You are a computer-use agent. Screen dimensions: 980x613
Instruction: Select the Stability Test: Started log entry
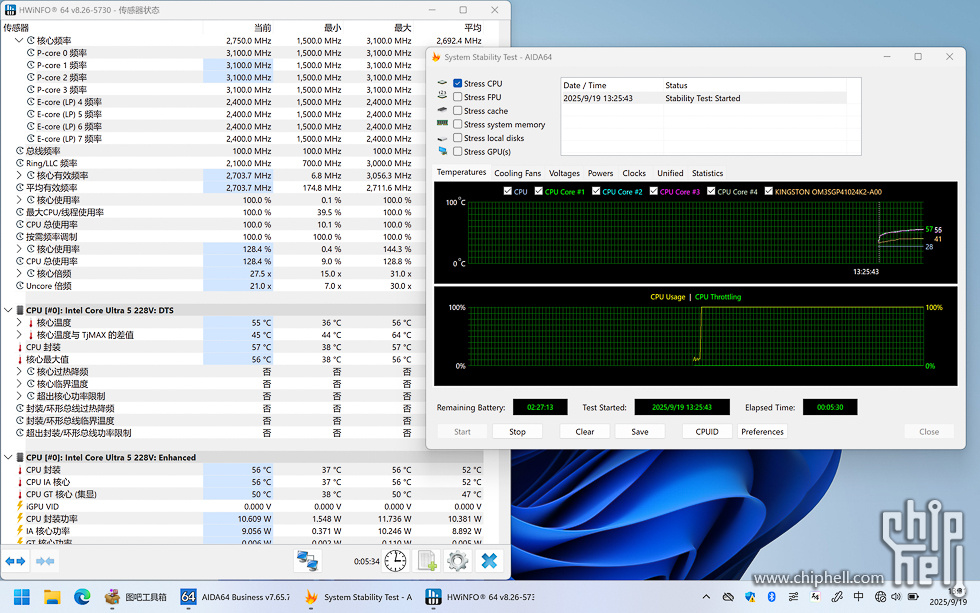704,98
